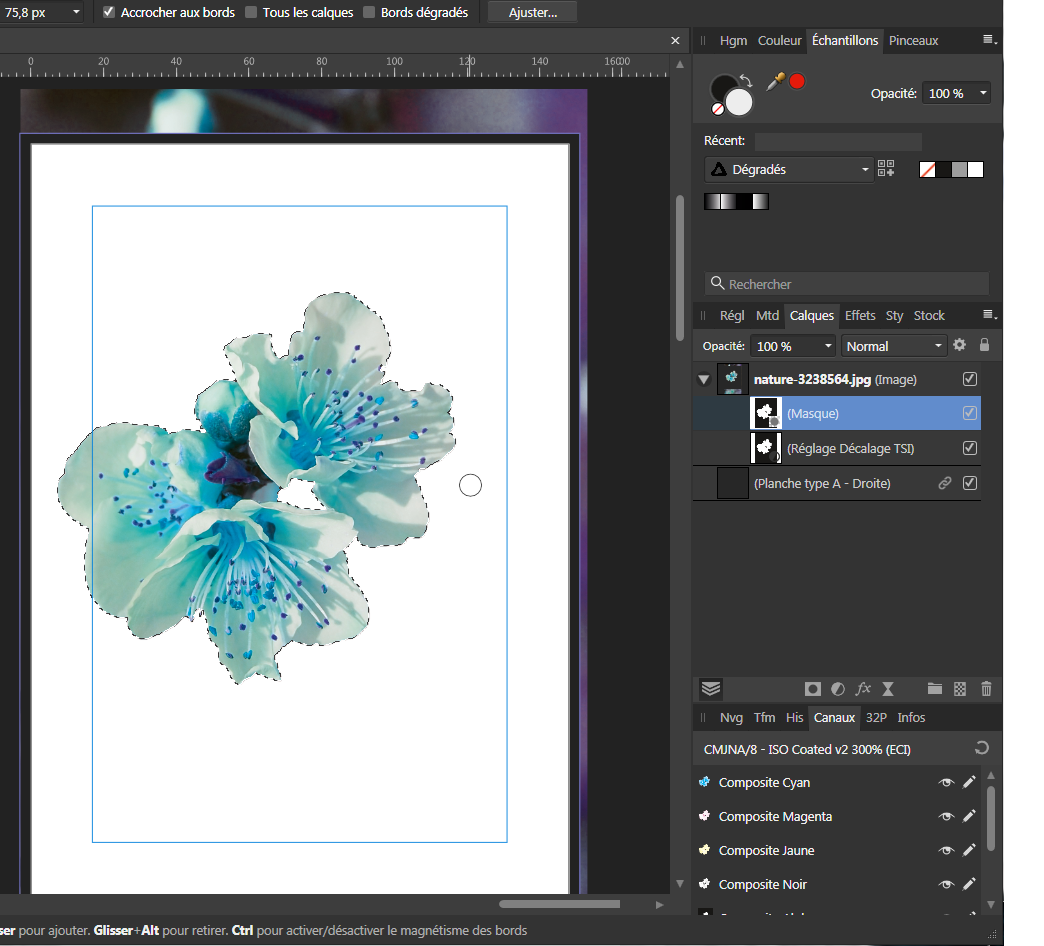Screen dimensions: 1044x946
Task: Switch to the Régl tab
Action: [732, 316]
